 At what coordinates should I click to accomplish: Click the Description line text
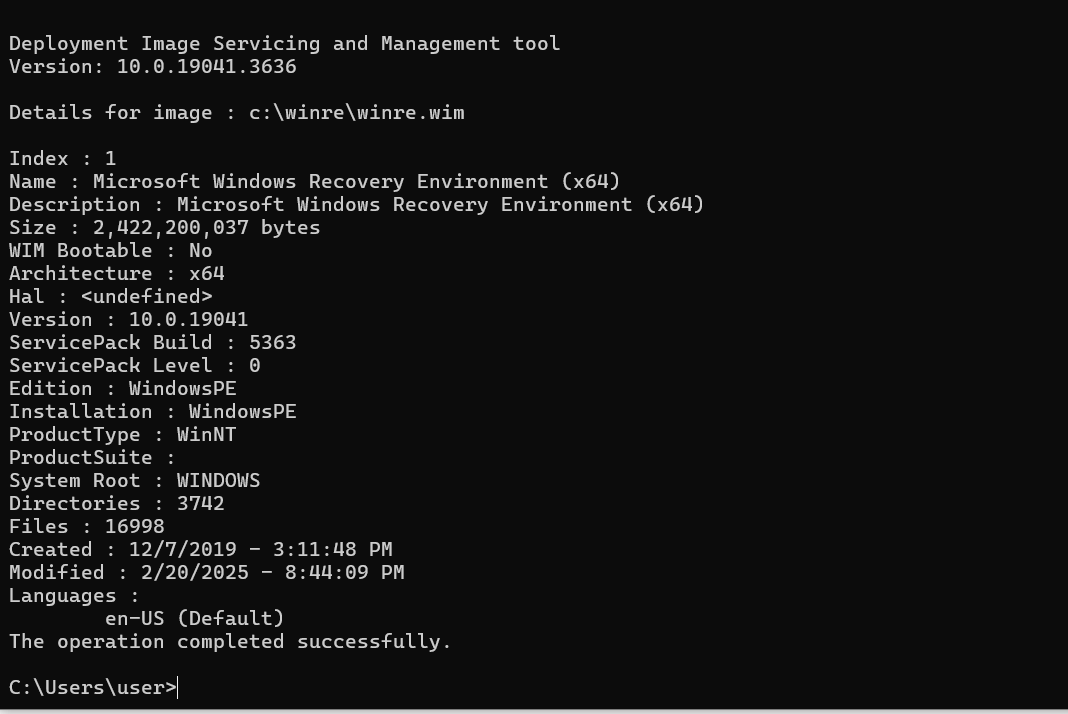click(x=356, y=205)
